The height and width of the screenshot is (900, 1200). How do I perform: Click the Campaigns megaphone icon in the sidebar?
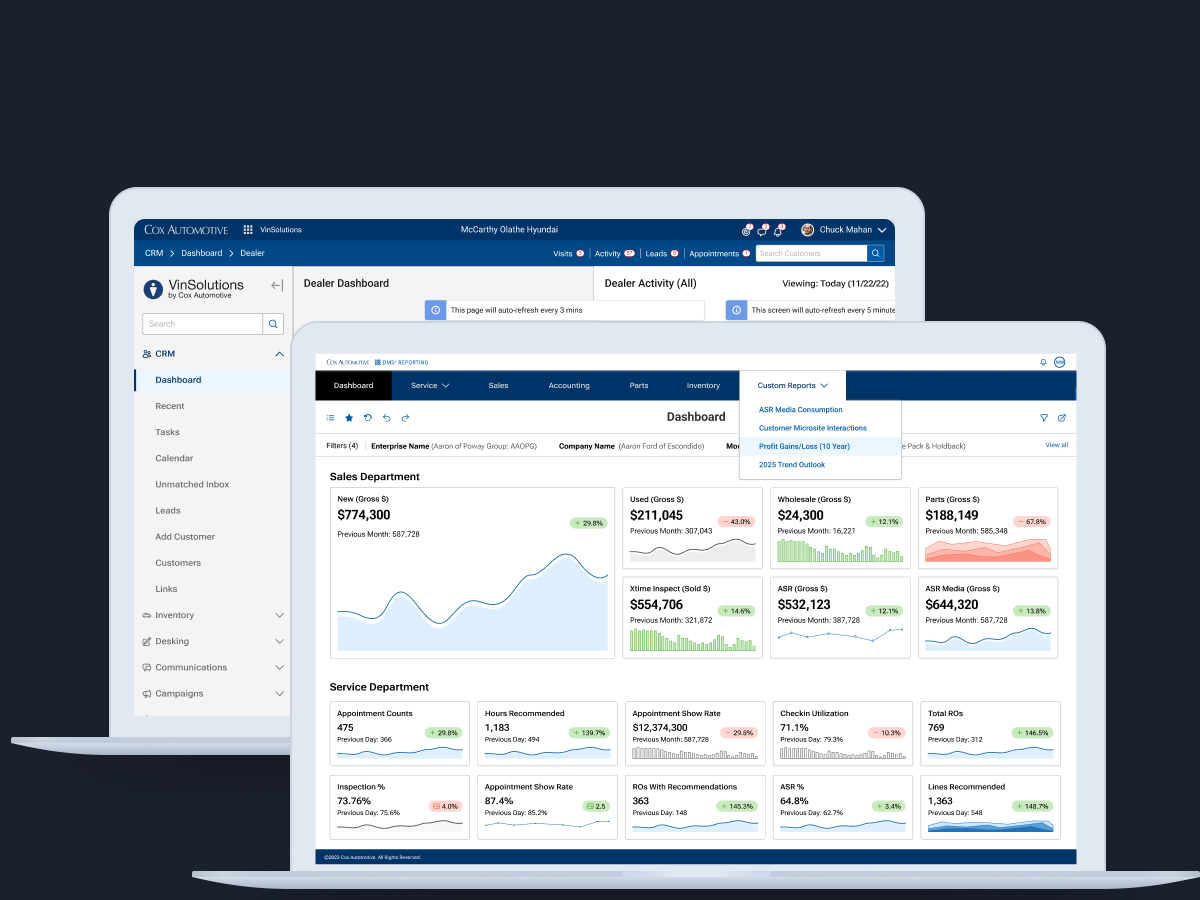(147, 694)
